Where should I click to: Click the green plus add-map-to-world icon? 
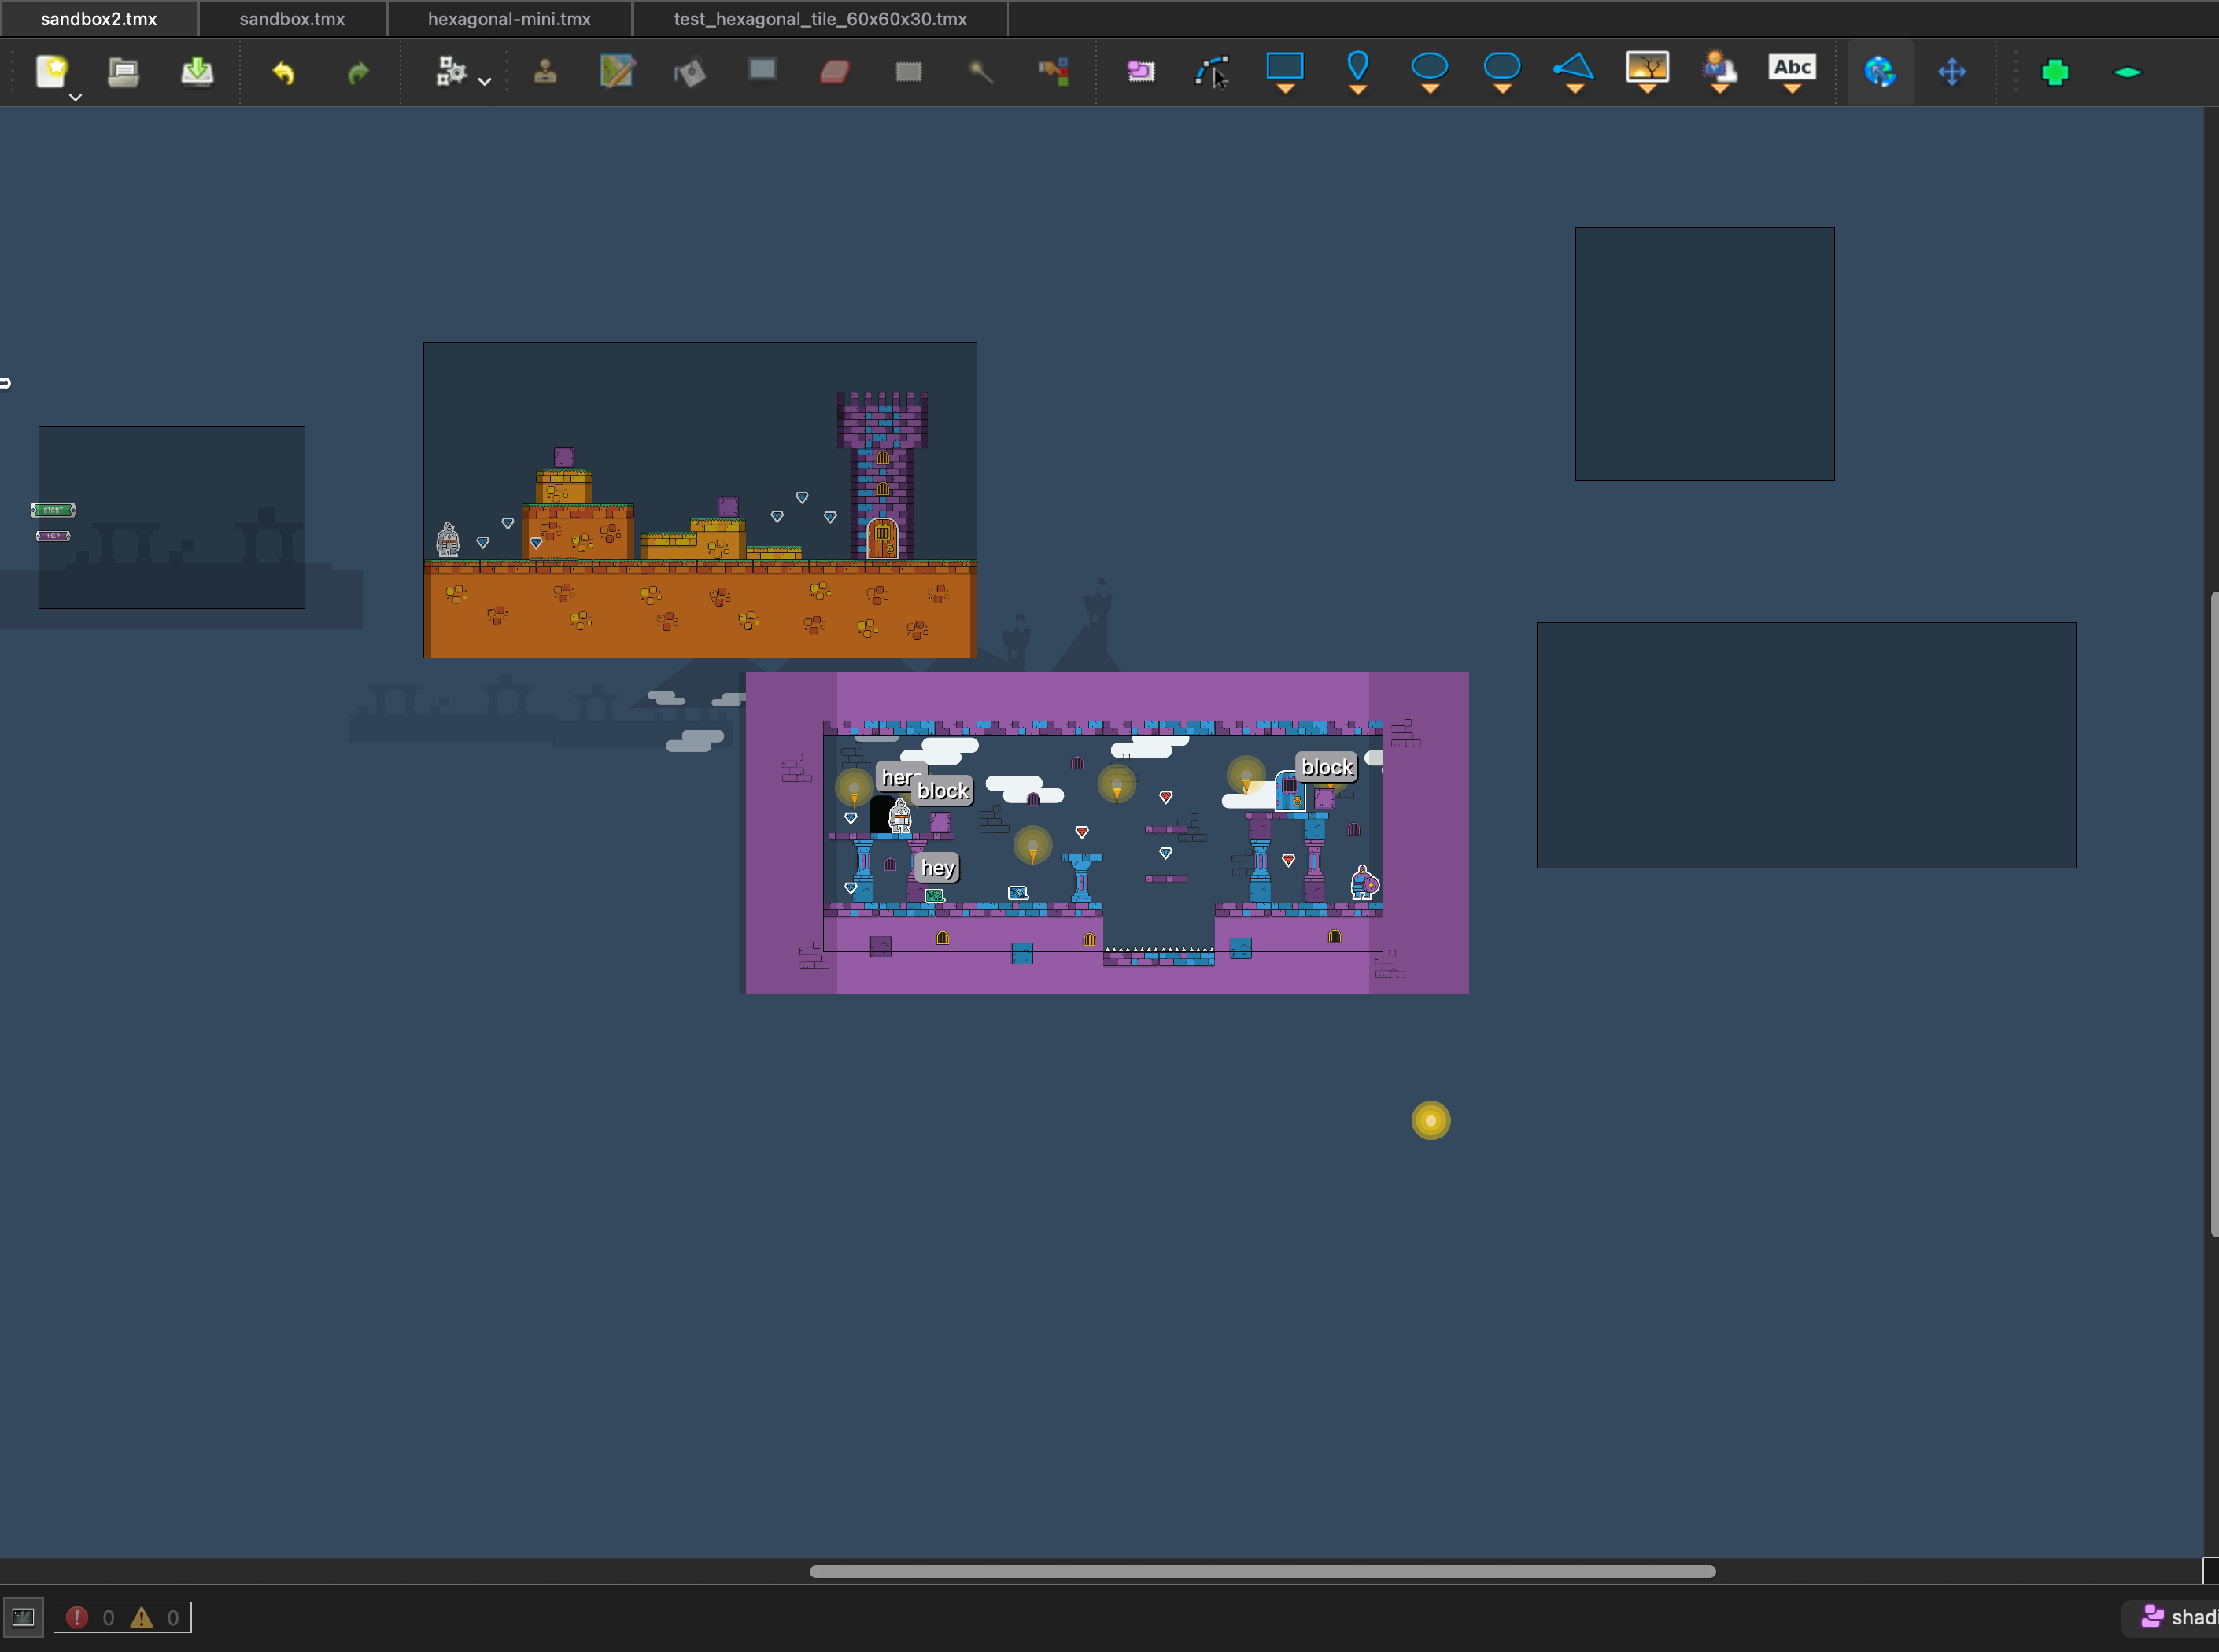point(2055,71)
